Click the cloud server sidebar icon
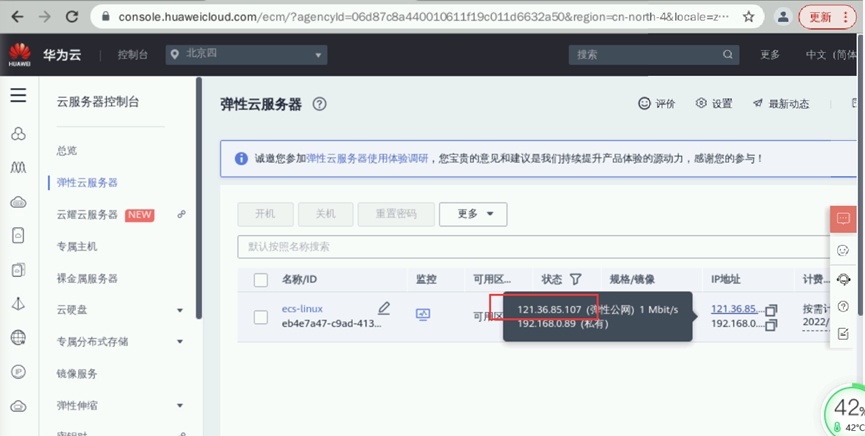This screenshot has height=436, width=865. 18,202
